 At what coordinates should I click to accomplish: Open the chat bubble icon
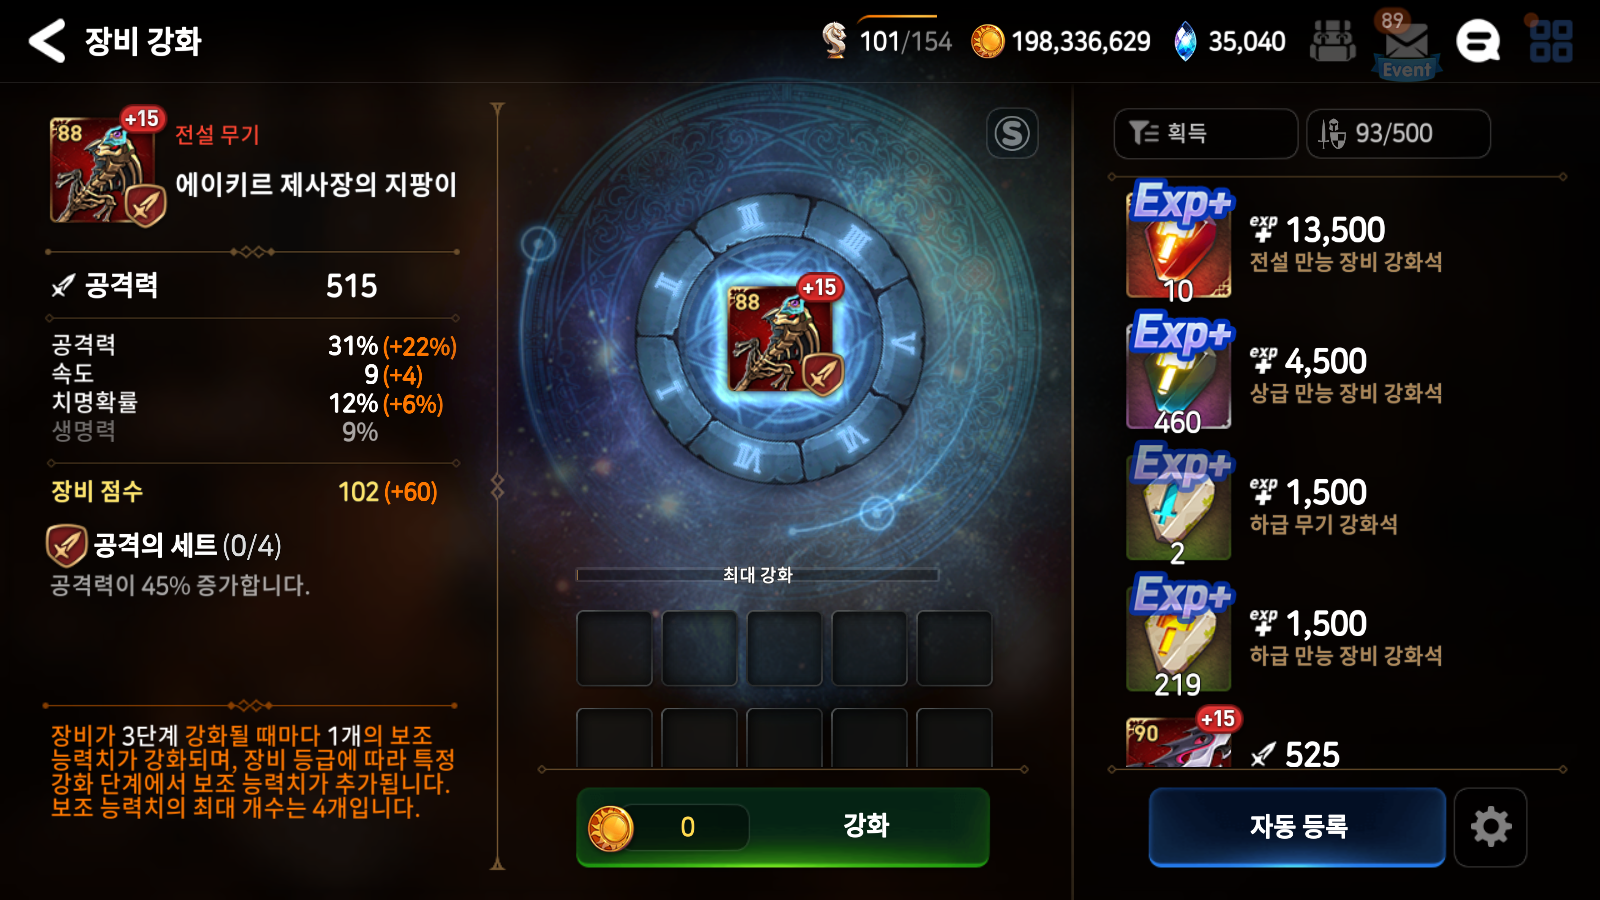pyautogui.click(x=1478, y=42)
